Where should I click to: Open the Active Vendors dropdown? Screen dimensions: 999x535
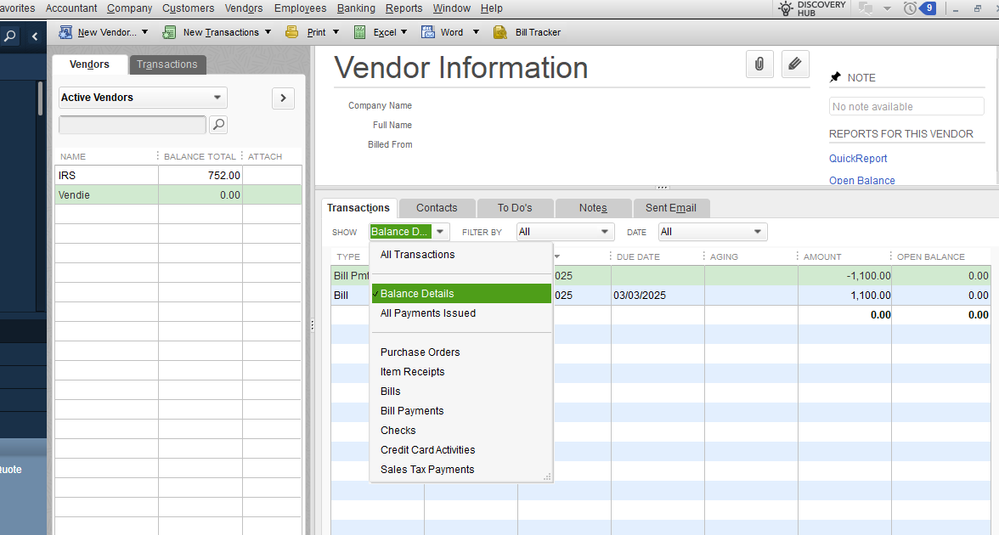143,97
